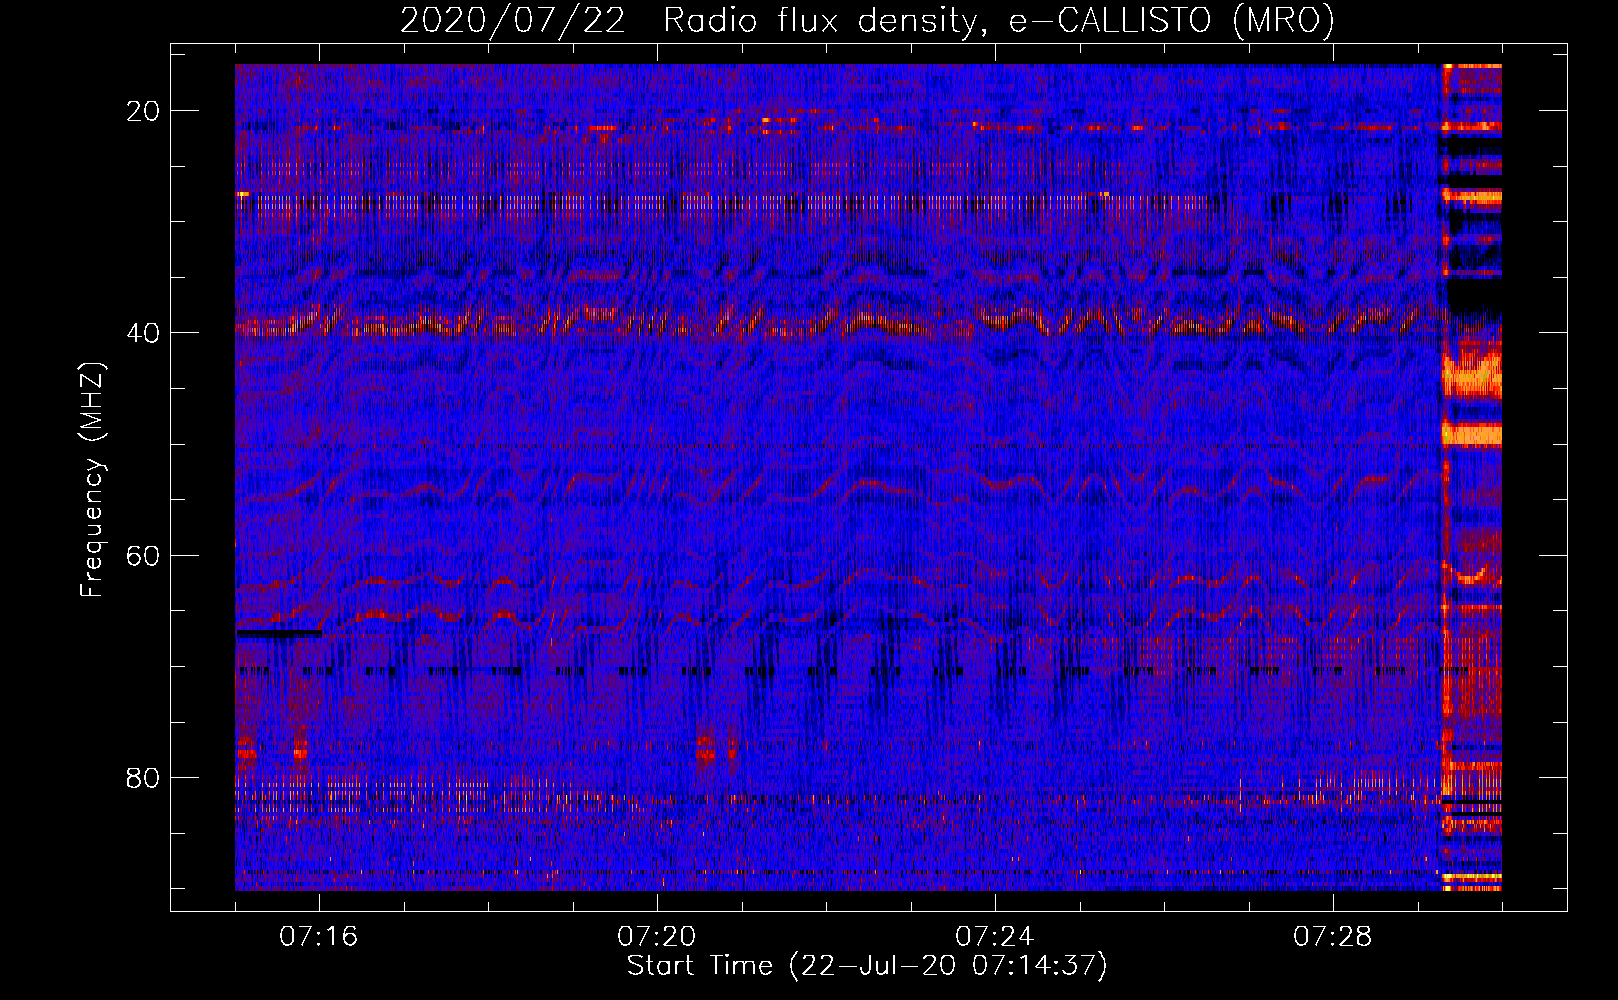Click the '20' frequency tick label

143,111
